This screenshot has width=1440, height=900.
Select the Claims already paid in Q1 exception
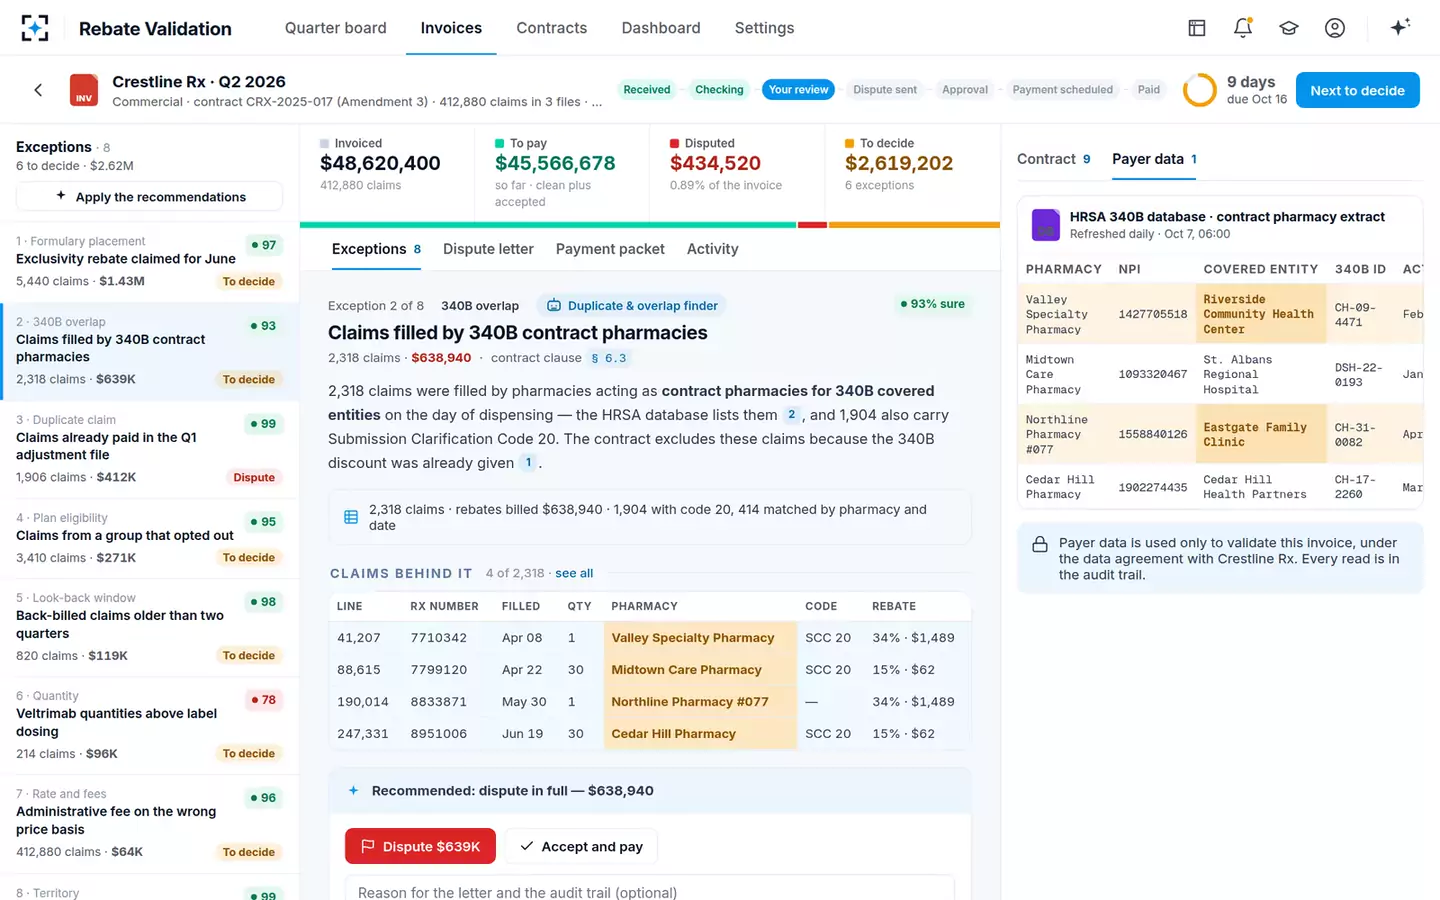point(149,449)
